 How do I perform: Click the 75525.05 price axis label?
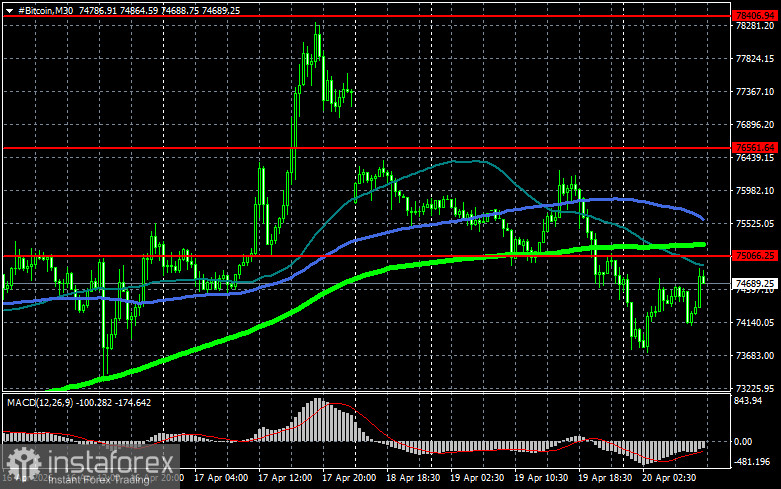click(755, 224)
